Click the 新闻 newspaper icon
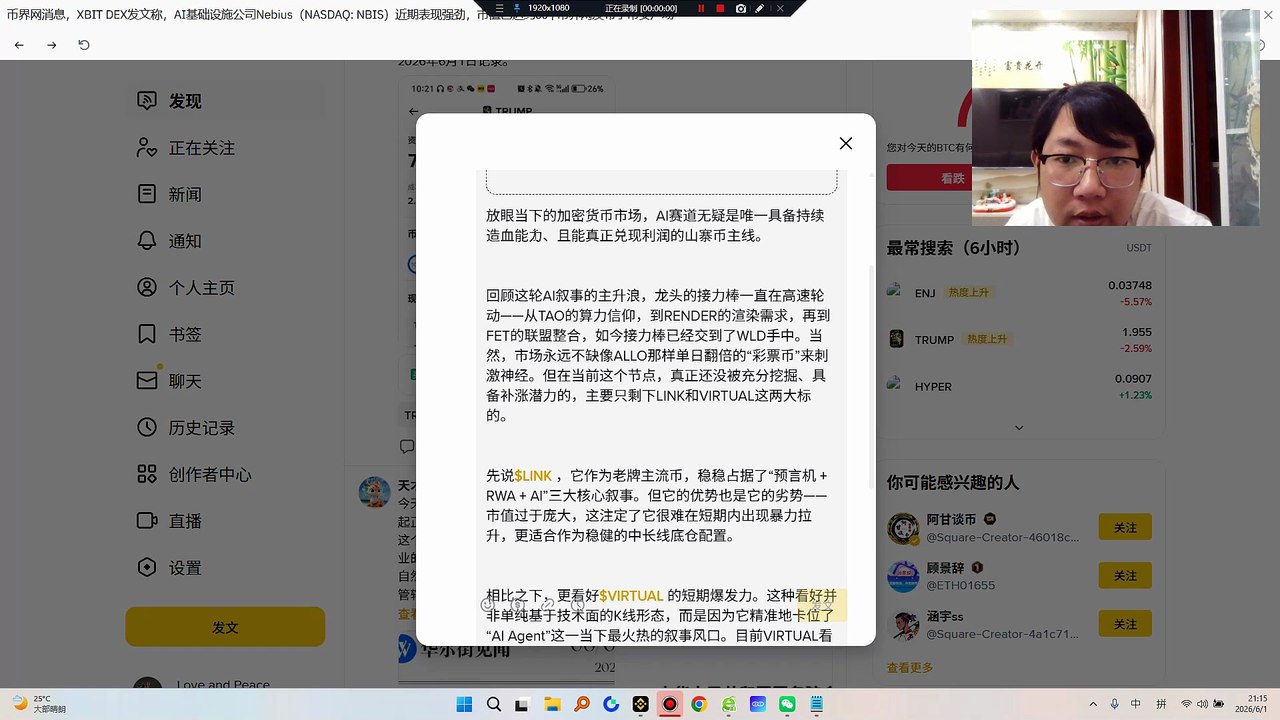1280x720 pixels. tap(147, 194)
